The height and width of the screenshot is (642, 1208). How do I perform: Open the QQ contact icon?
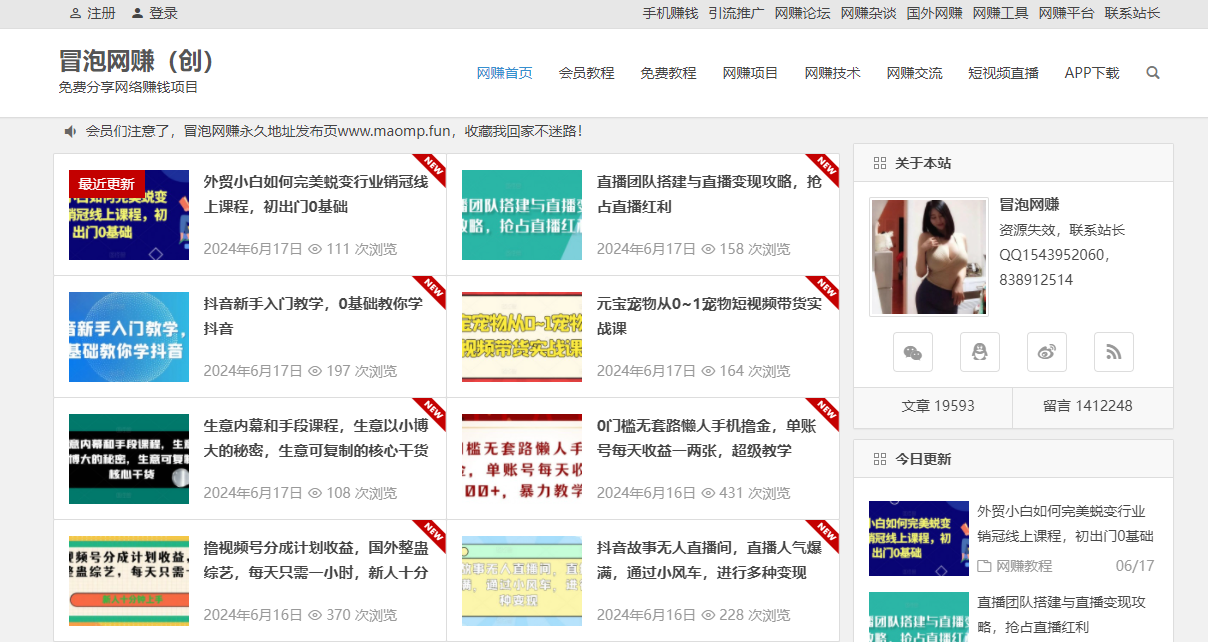pos(979,351)
